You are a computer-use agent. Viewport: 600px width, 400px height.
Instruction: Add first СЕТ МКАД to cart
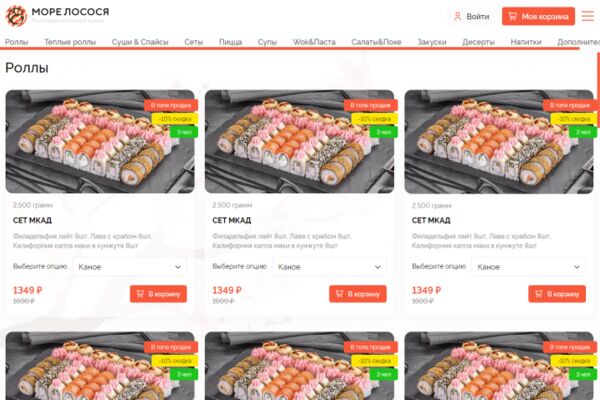158,294
